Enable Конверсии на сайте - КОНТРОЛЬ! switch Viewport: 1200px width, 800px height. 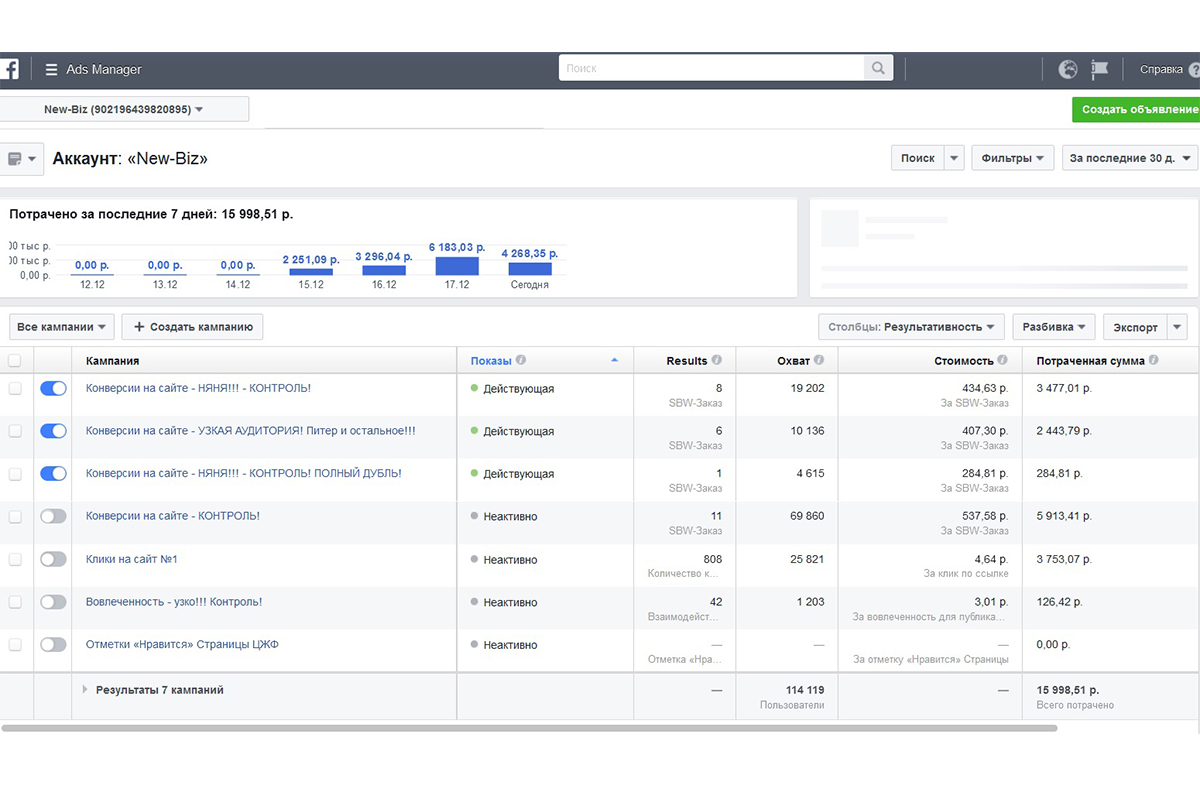(x=53, y=516)
